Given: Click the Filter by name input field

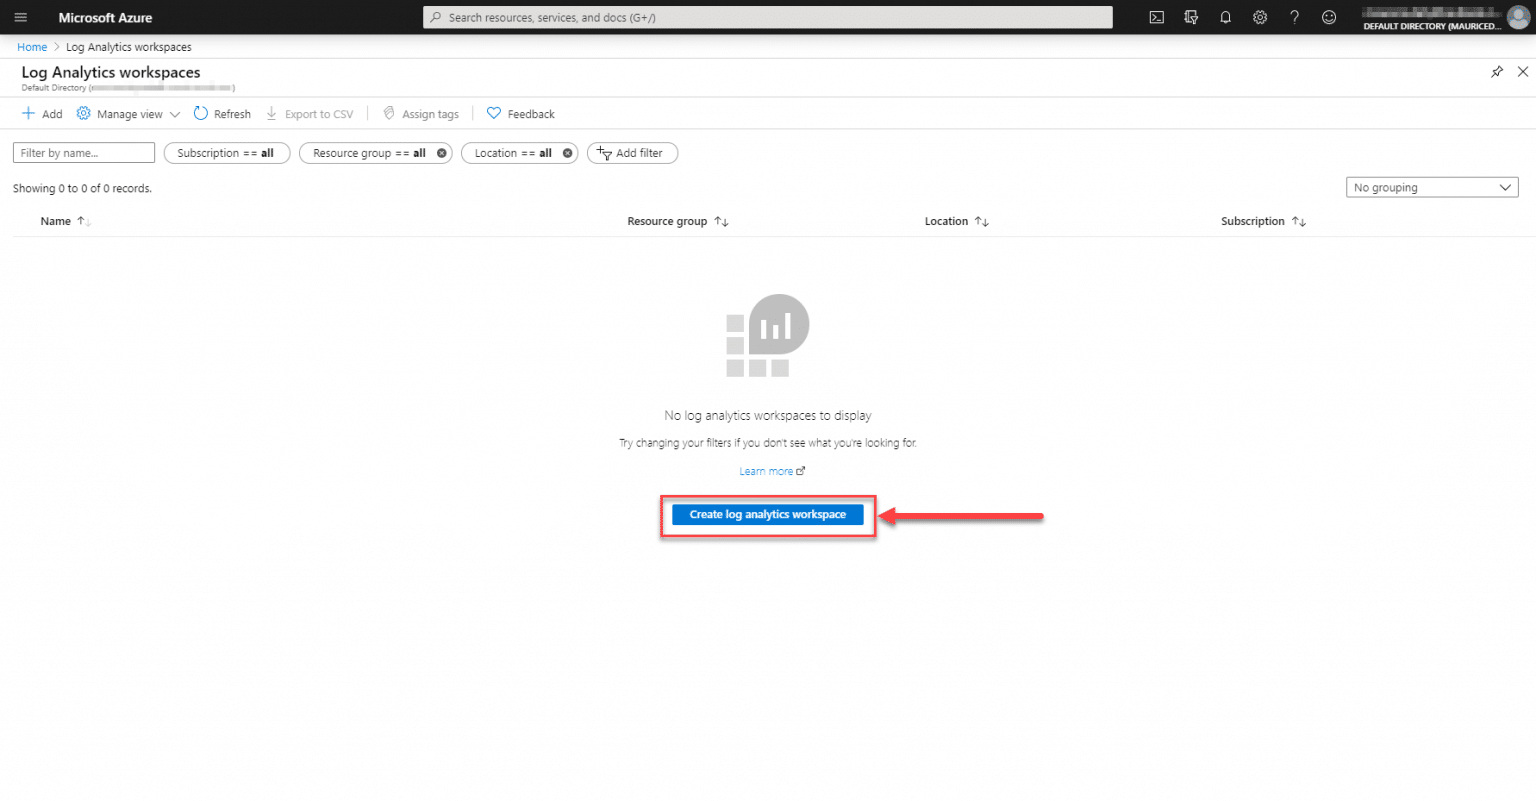Looking at the screenshot, I should click(83, 152).
